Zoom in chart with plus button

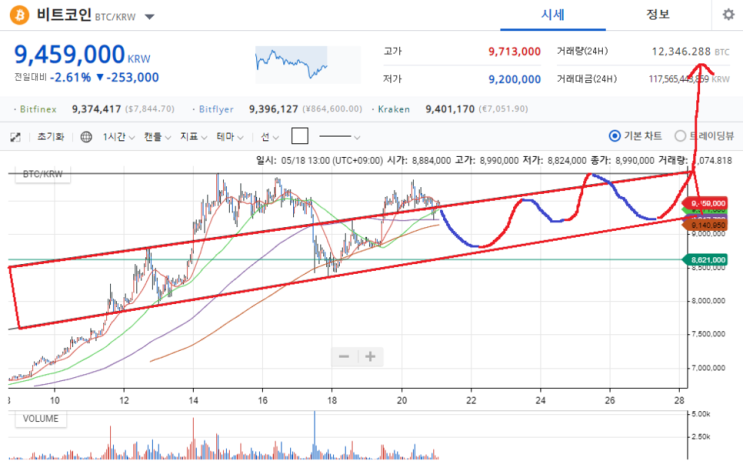(371, 357)
